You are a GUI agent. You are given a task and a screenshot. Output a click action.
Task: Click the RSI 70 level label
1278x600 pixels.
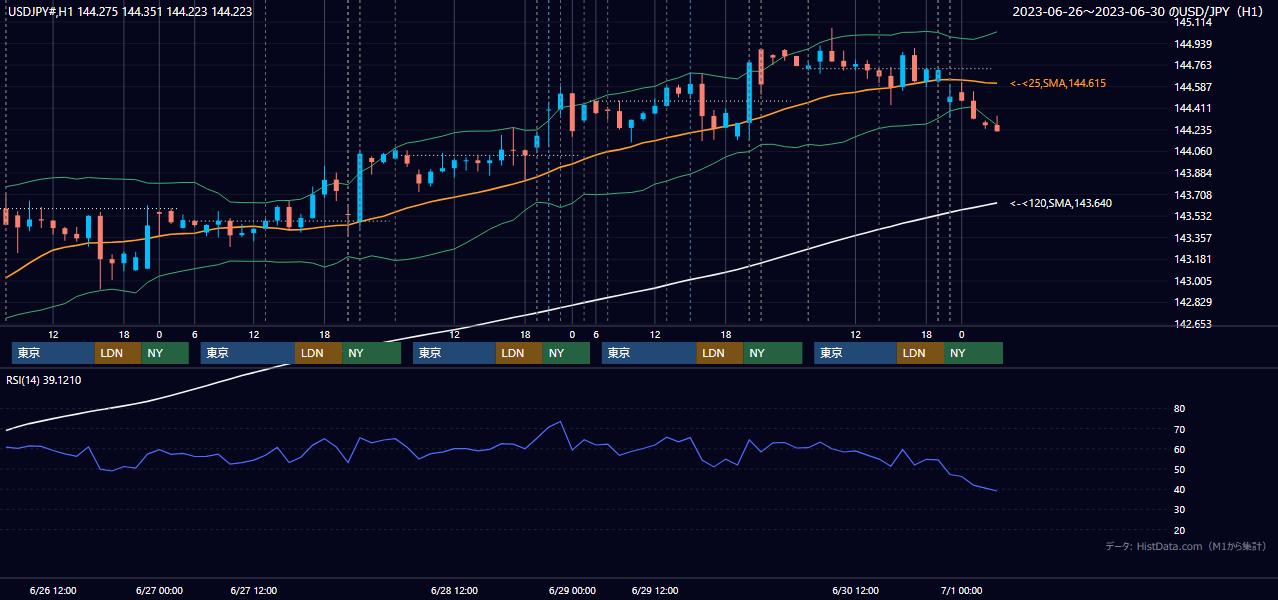coord(1180,429)
